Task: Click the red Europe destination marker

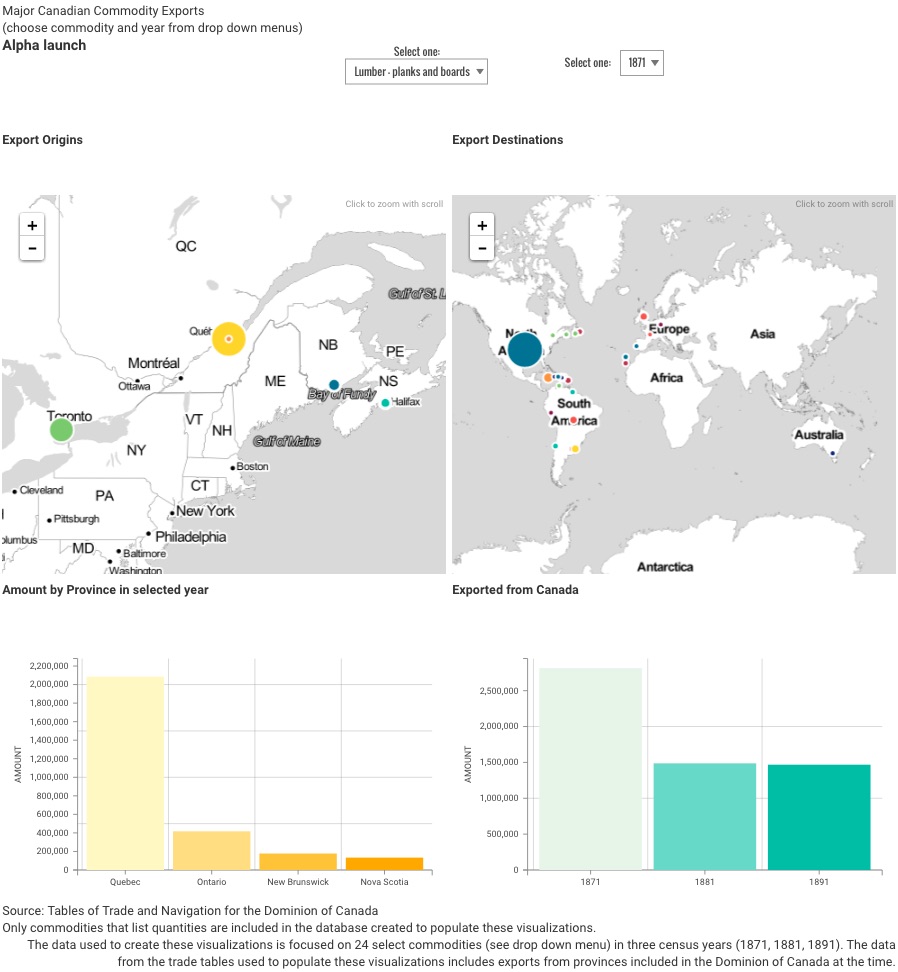Action: tap(643, 317)
